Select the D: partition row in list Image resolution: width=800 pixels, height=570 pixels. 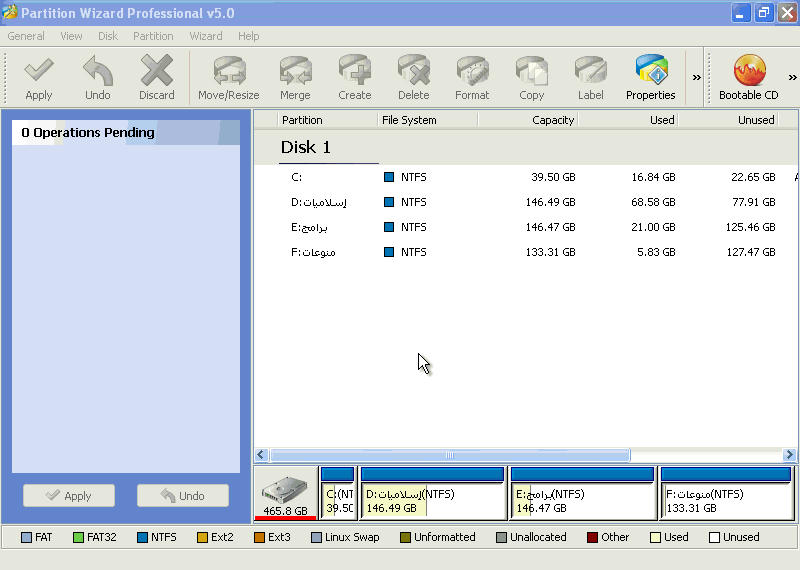[526, 202]
